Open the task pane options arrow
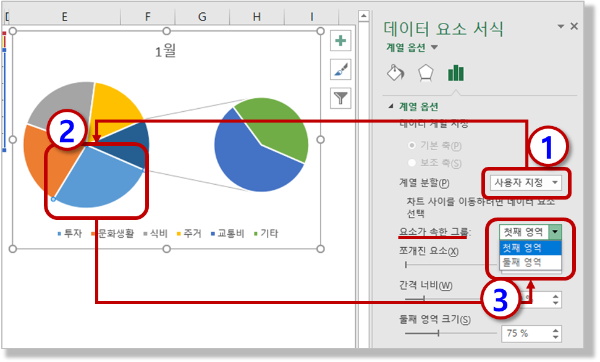The height and width of the screenshot is (362, 600). pos(561,26)
